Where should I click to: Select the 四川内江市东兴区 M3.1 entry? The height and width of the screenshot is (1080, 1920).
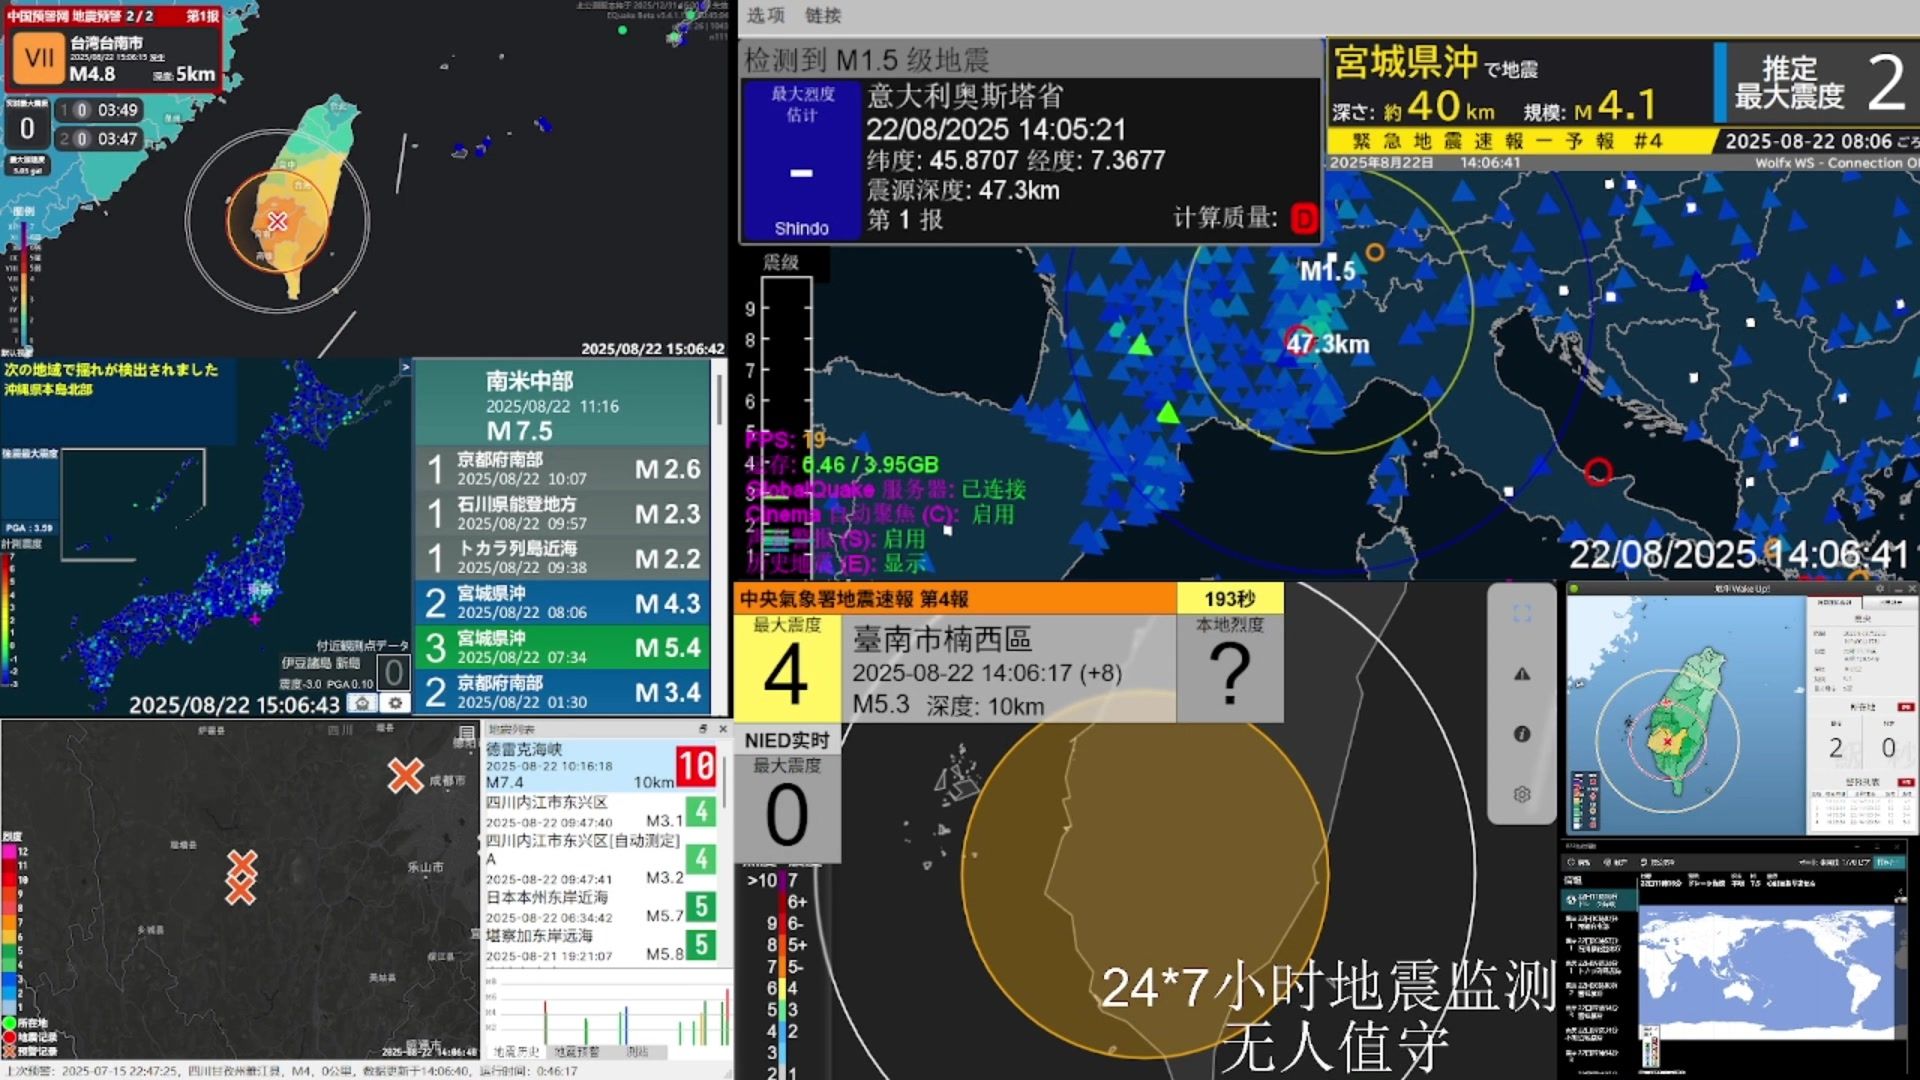[x=602, y=812]
